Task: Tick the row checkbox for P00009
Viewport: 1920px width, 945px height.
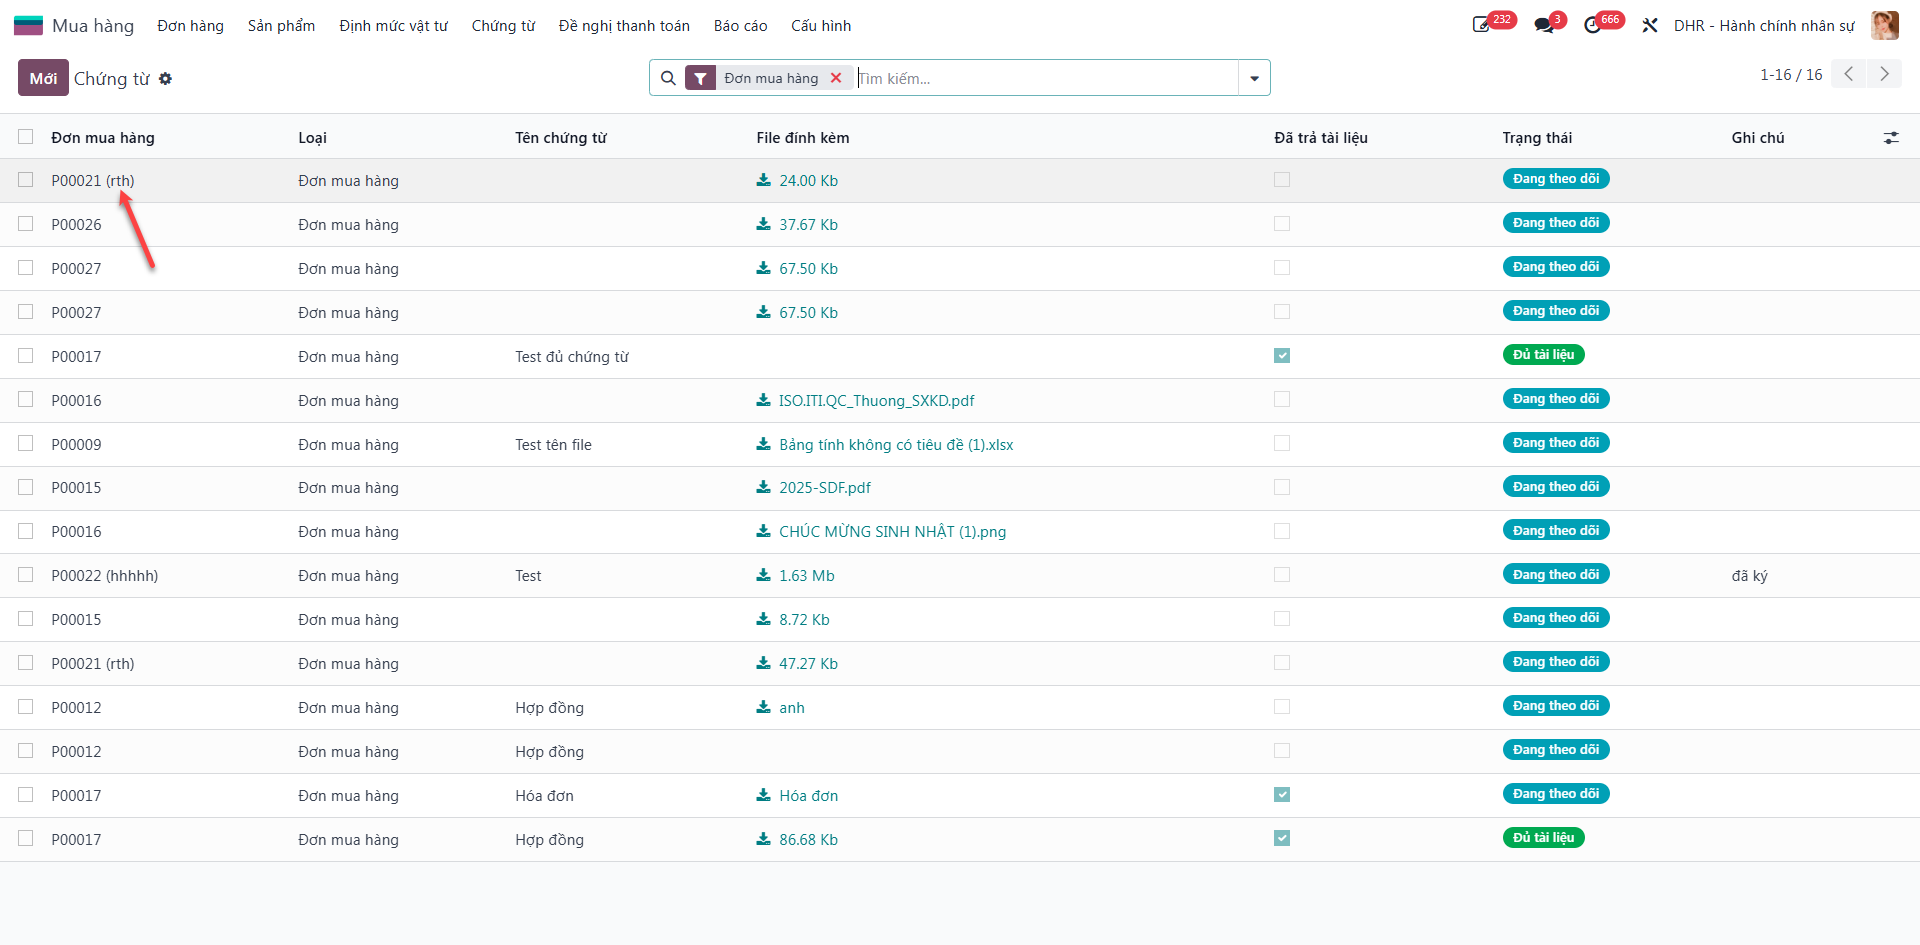Action: [x=26, y=444]
